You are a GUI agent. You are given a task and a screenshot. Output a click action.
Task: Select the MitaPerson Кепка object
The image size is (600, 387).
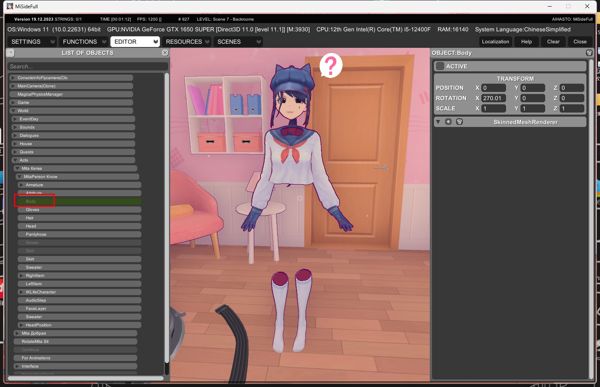pos(77,177)
